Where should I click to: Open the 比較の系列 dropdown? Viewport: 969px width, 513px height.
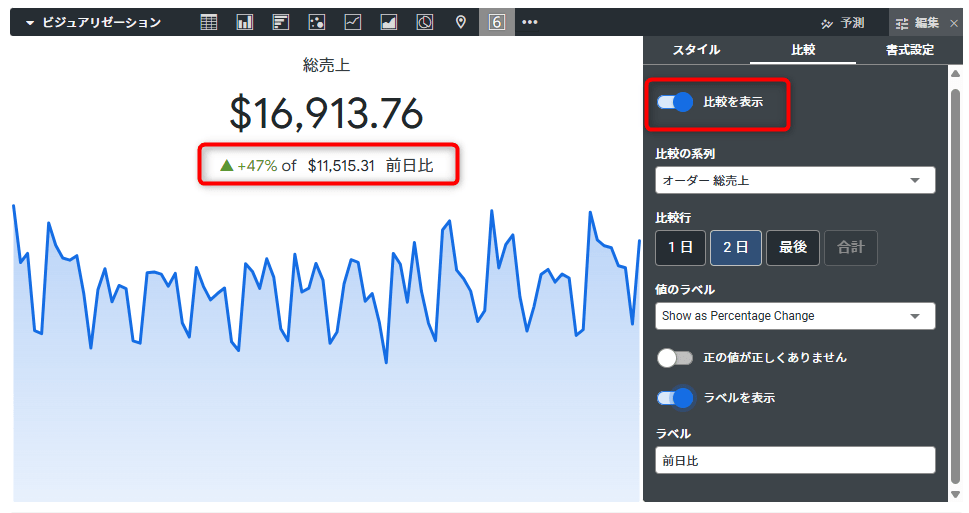pos(795,180)
